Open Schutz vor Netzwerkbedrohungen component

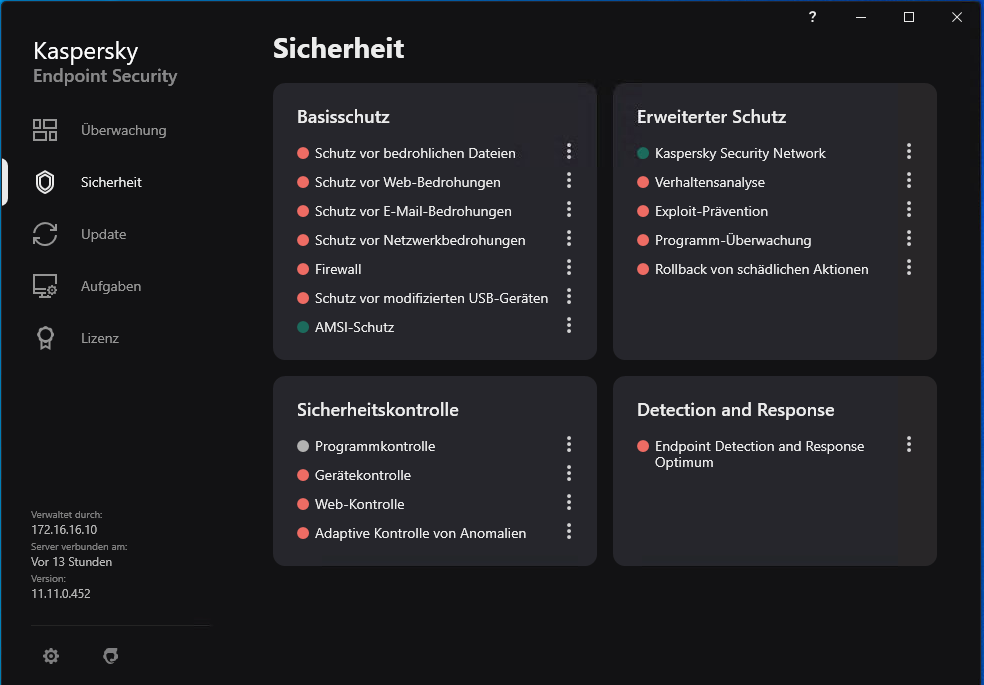pos(420,240)
